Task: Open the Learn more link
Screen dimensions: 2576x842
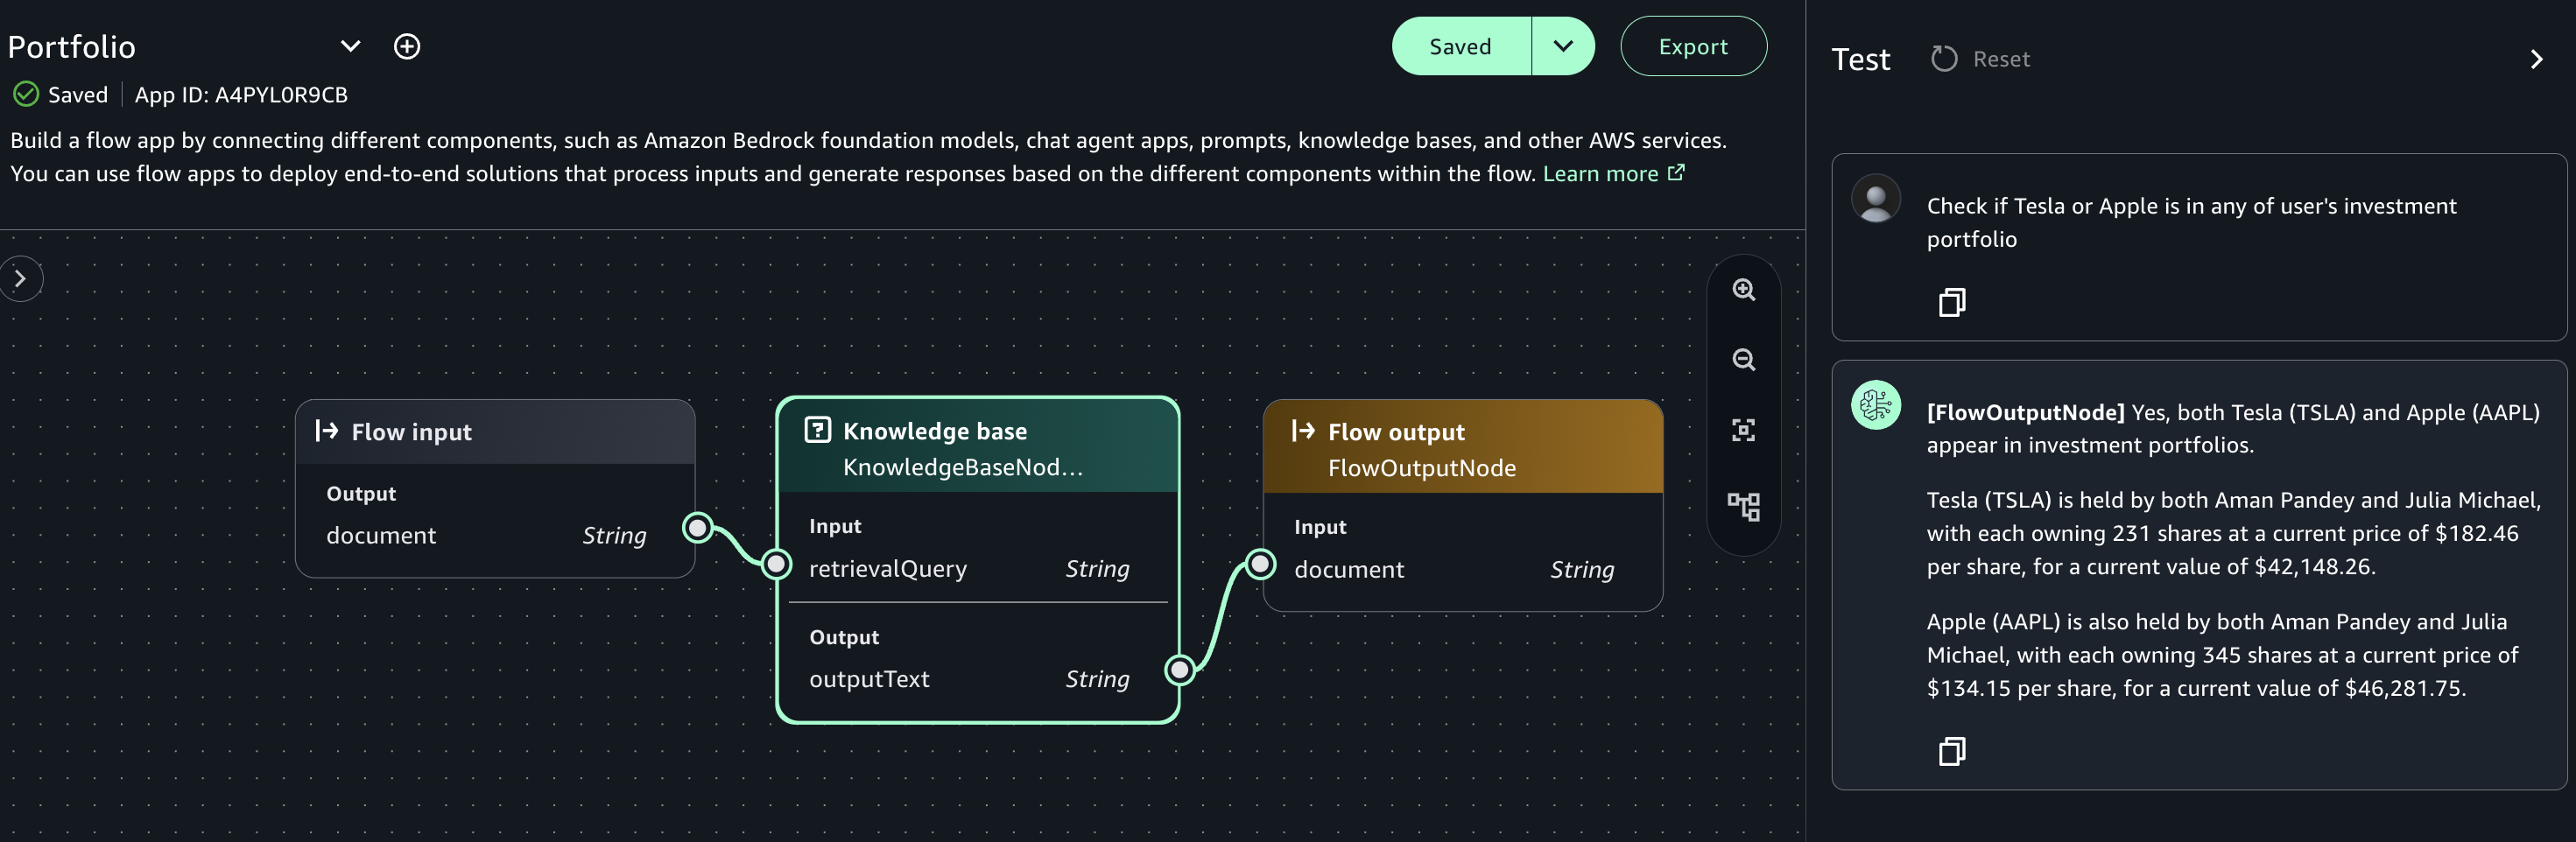Action: click(x=1613, y=174)
